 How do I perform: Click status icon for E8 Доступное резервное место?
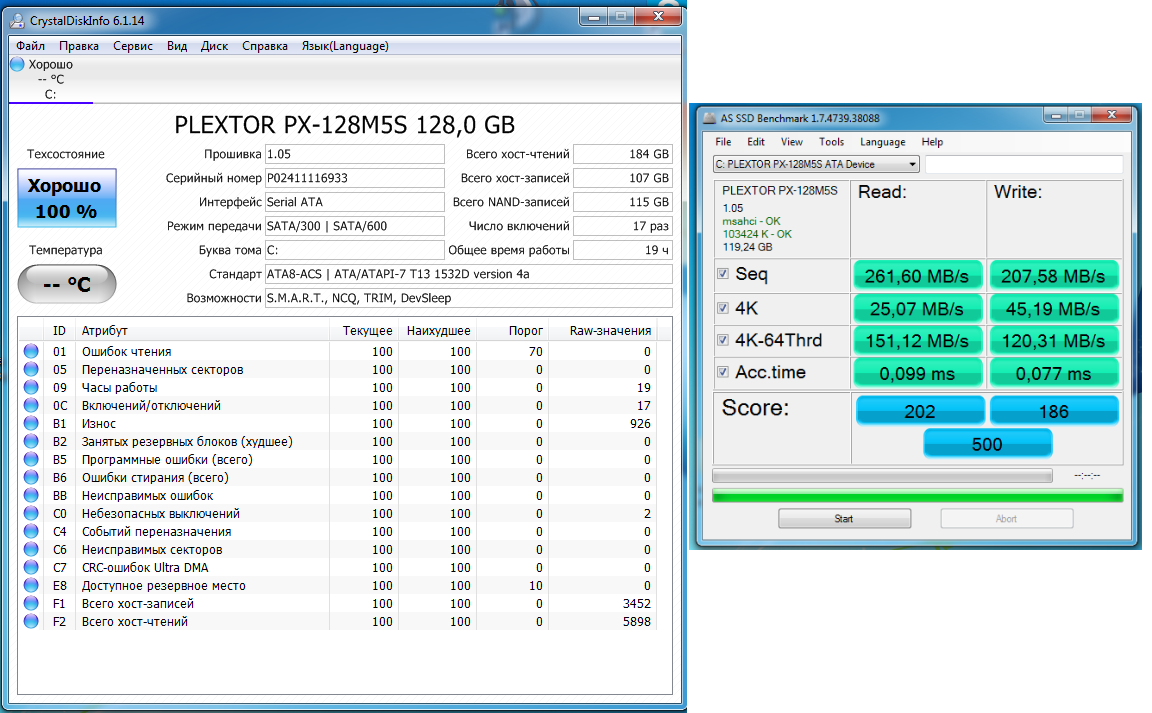[31, 585]
